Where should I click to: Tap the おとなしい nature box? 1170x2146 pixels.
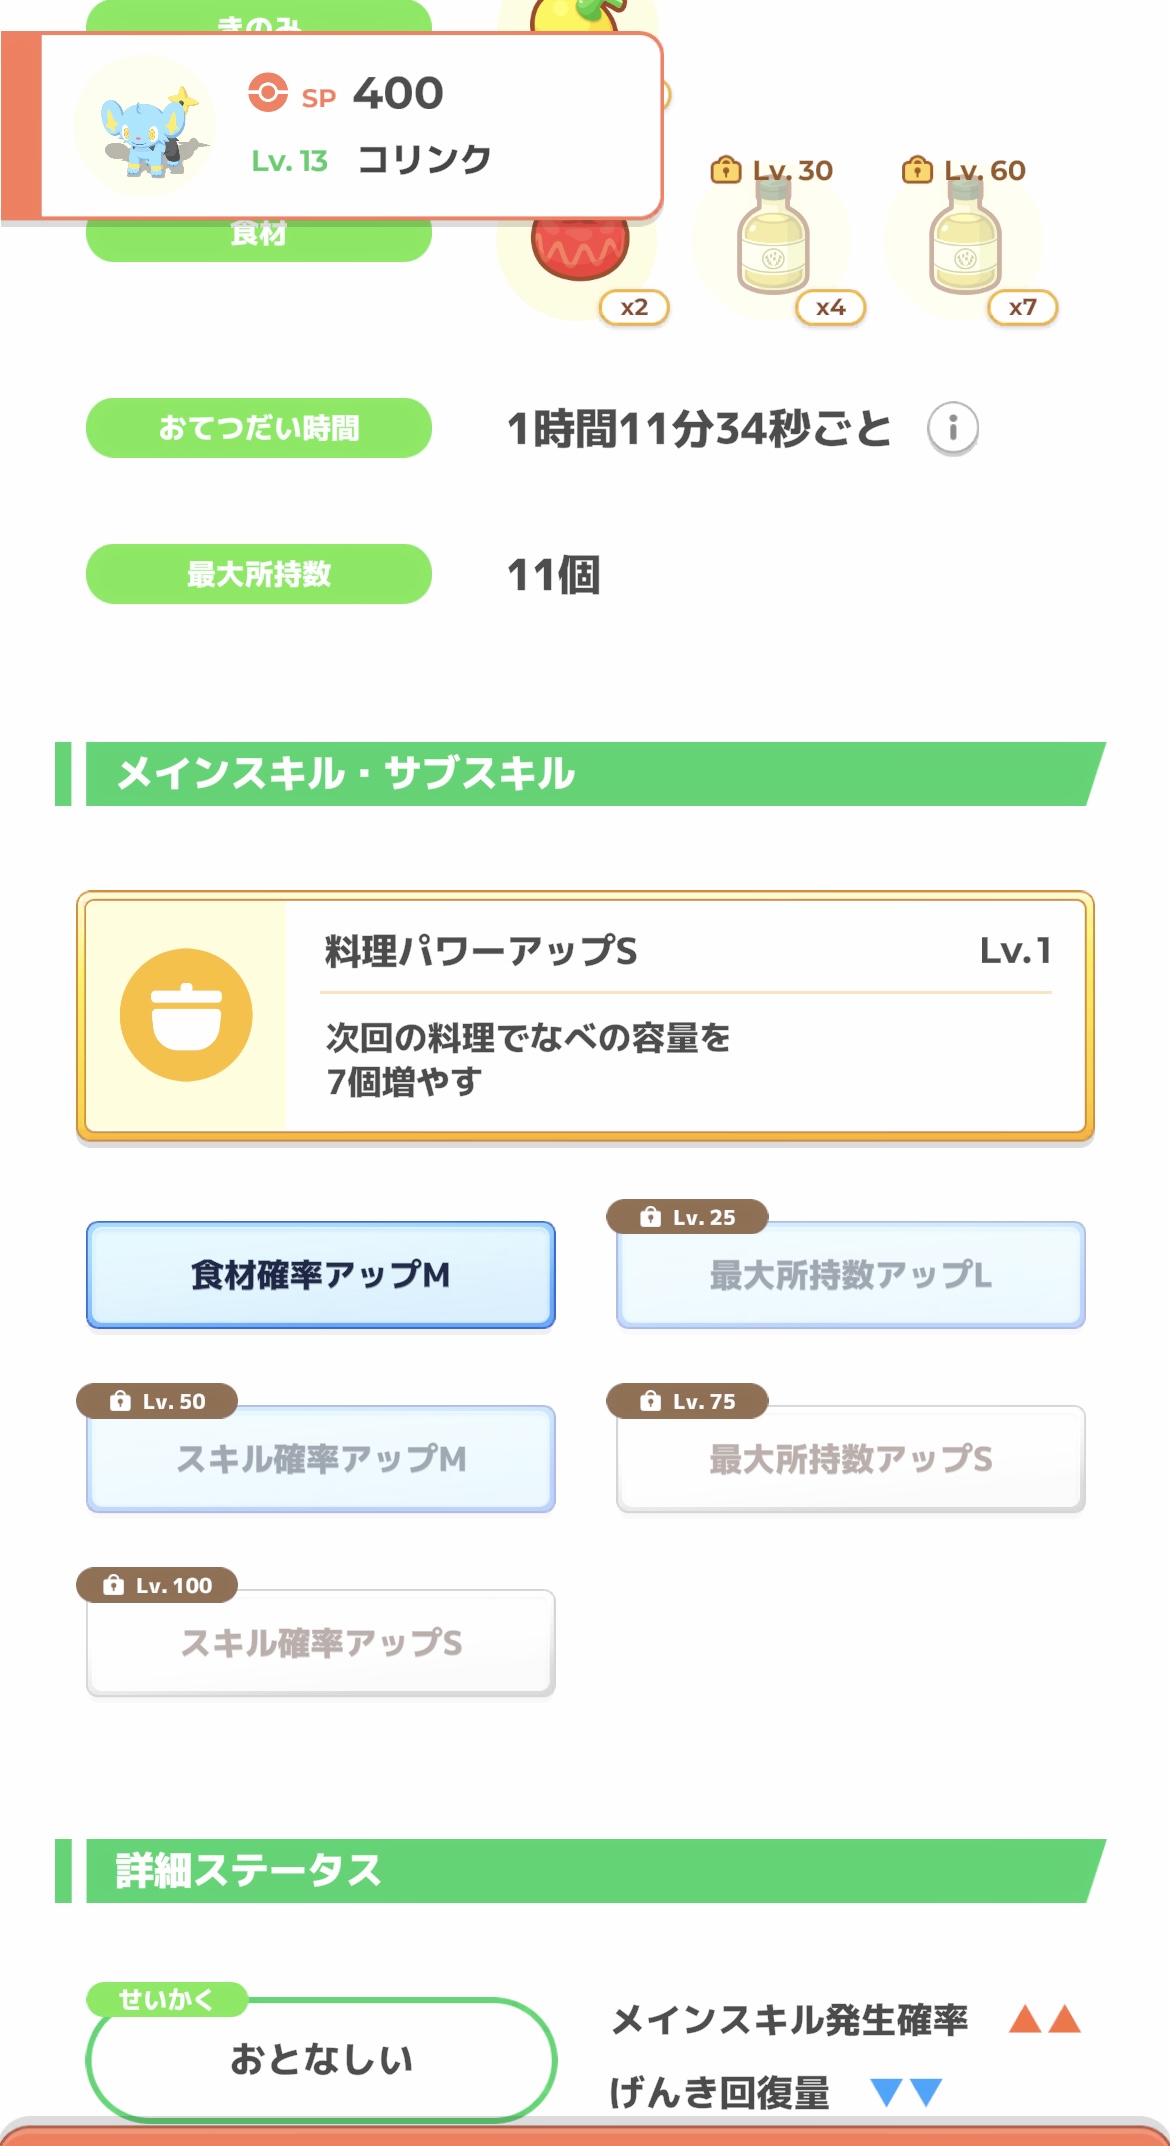320,2059
